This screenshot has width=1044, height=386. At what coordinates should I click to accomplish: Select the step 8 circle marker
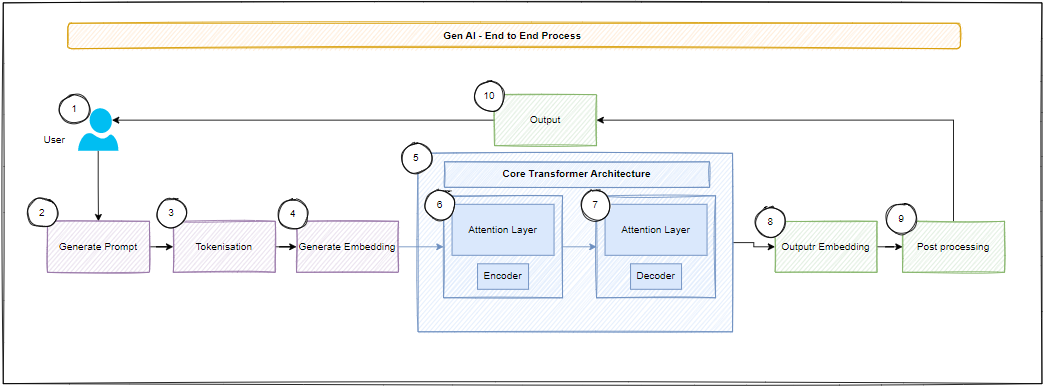tap(770, 222)
